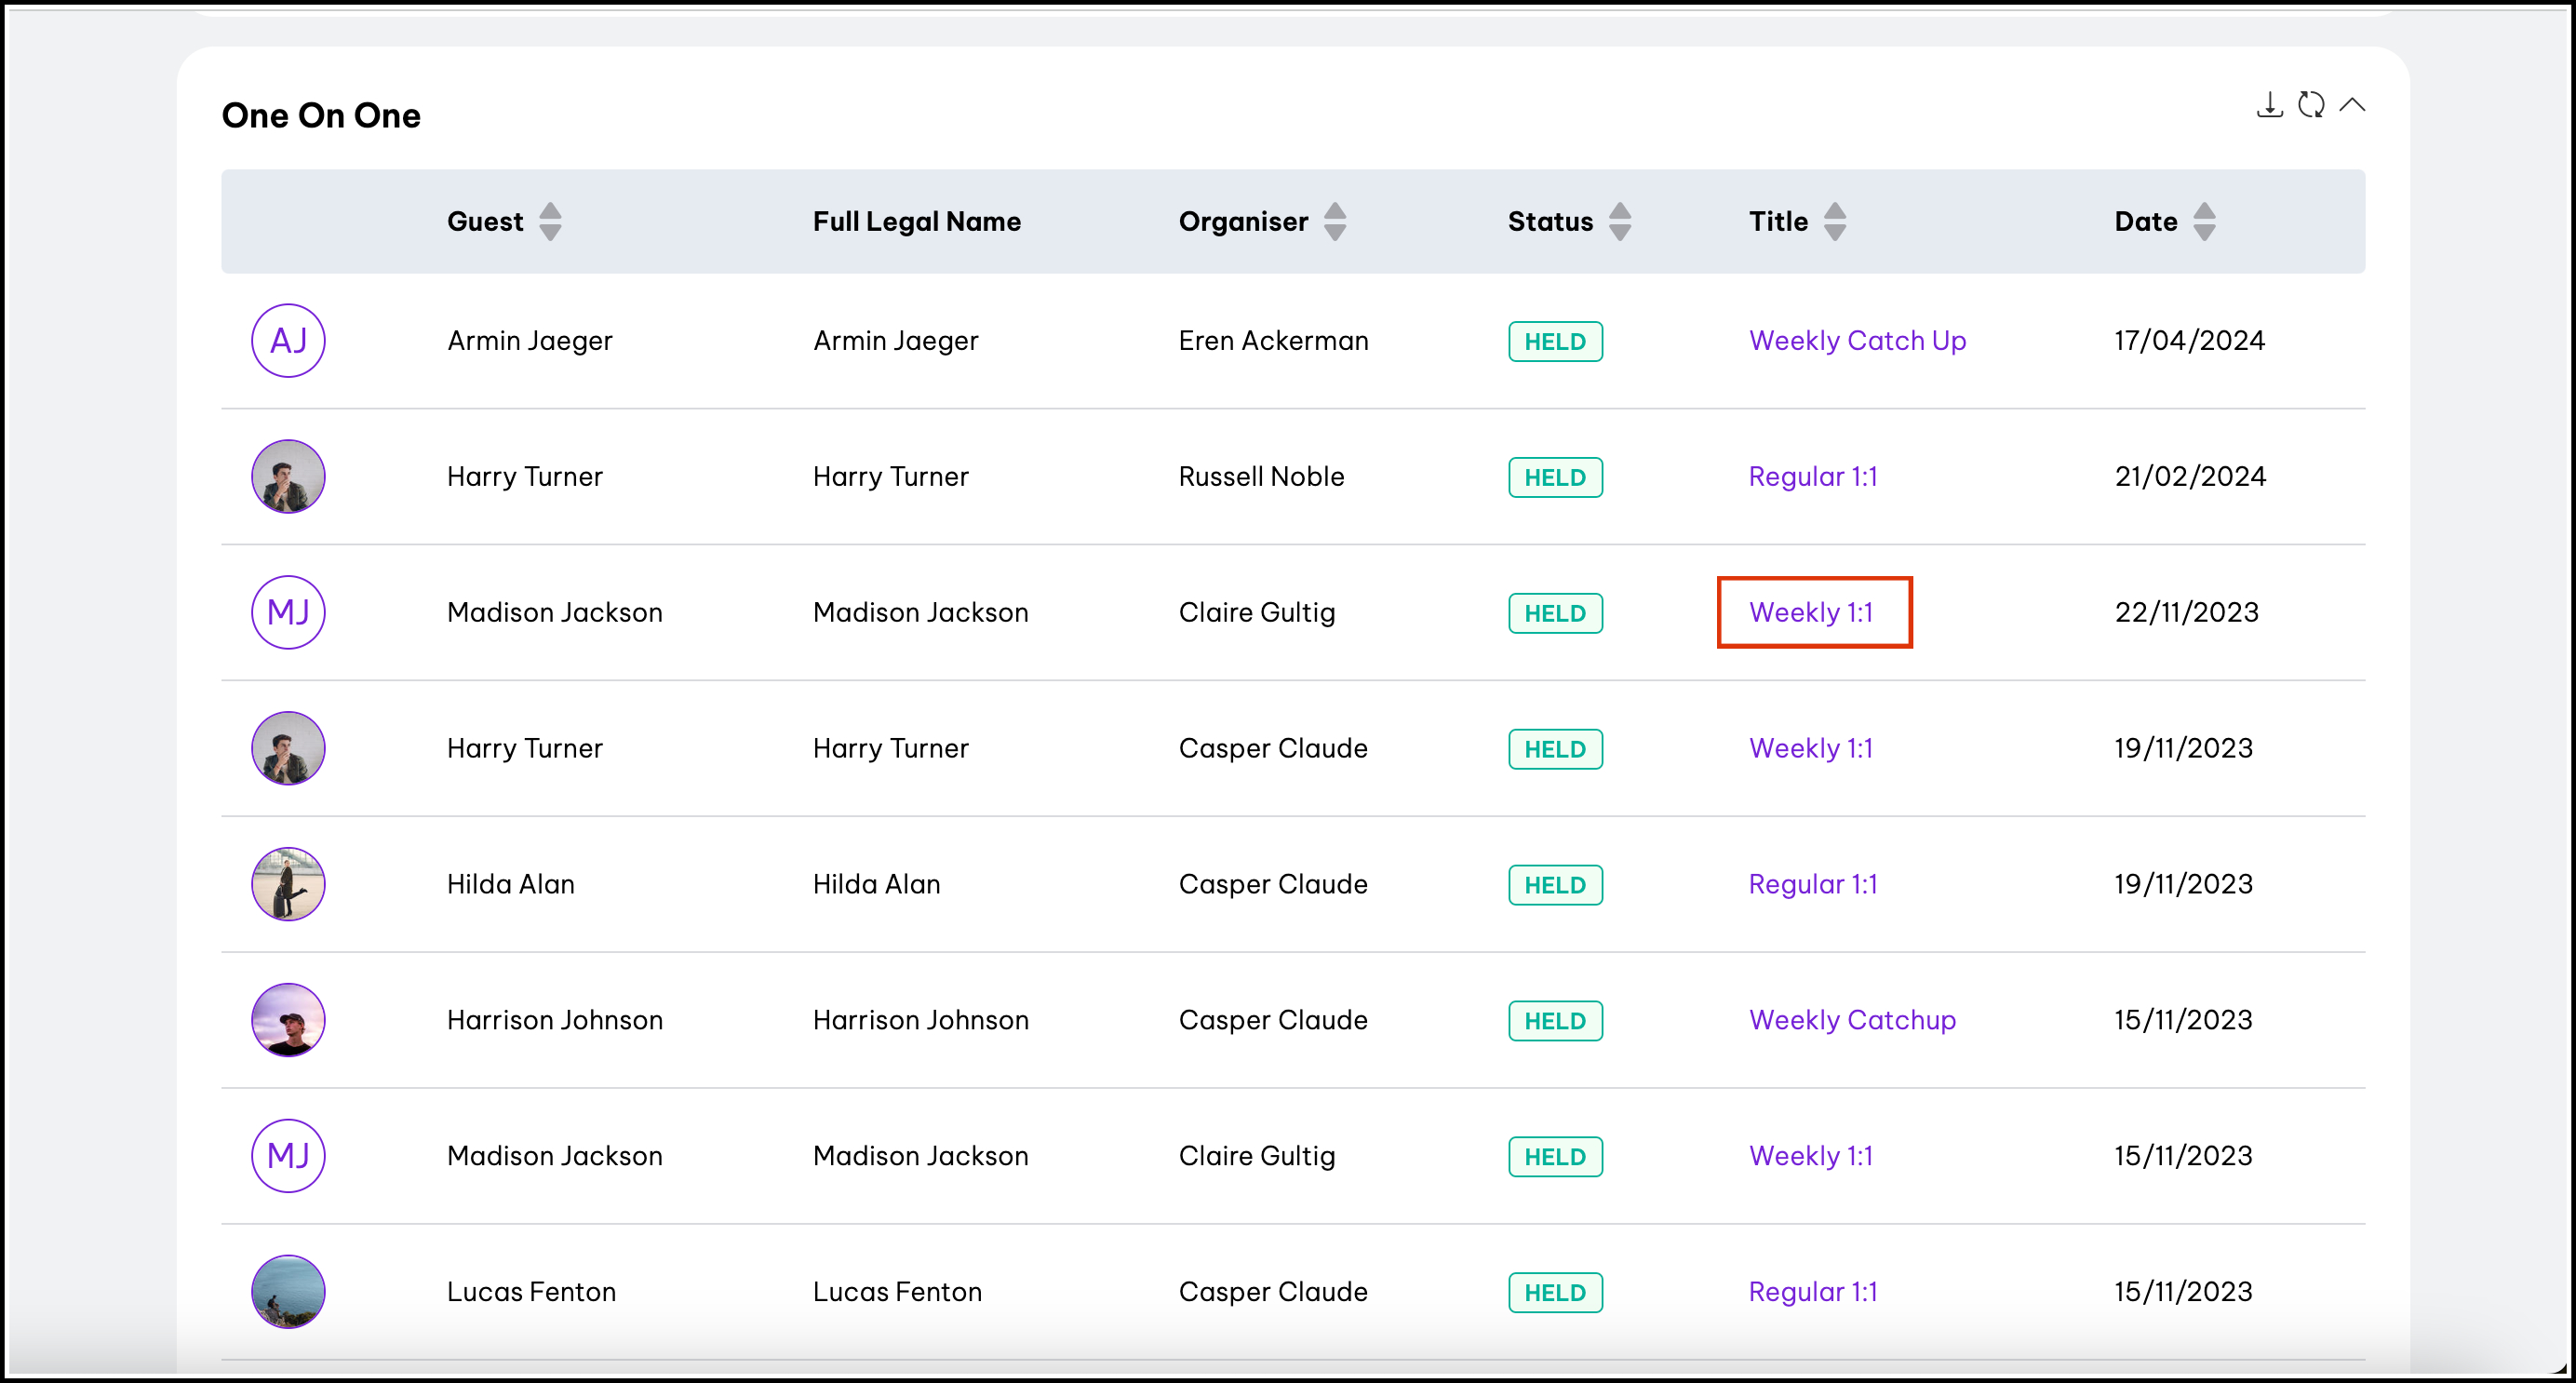Sort table by Title column arrows
The width and height of the screenshot is (2576, 1383).
(1834, 221)
